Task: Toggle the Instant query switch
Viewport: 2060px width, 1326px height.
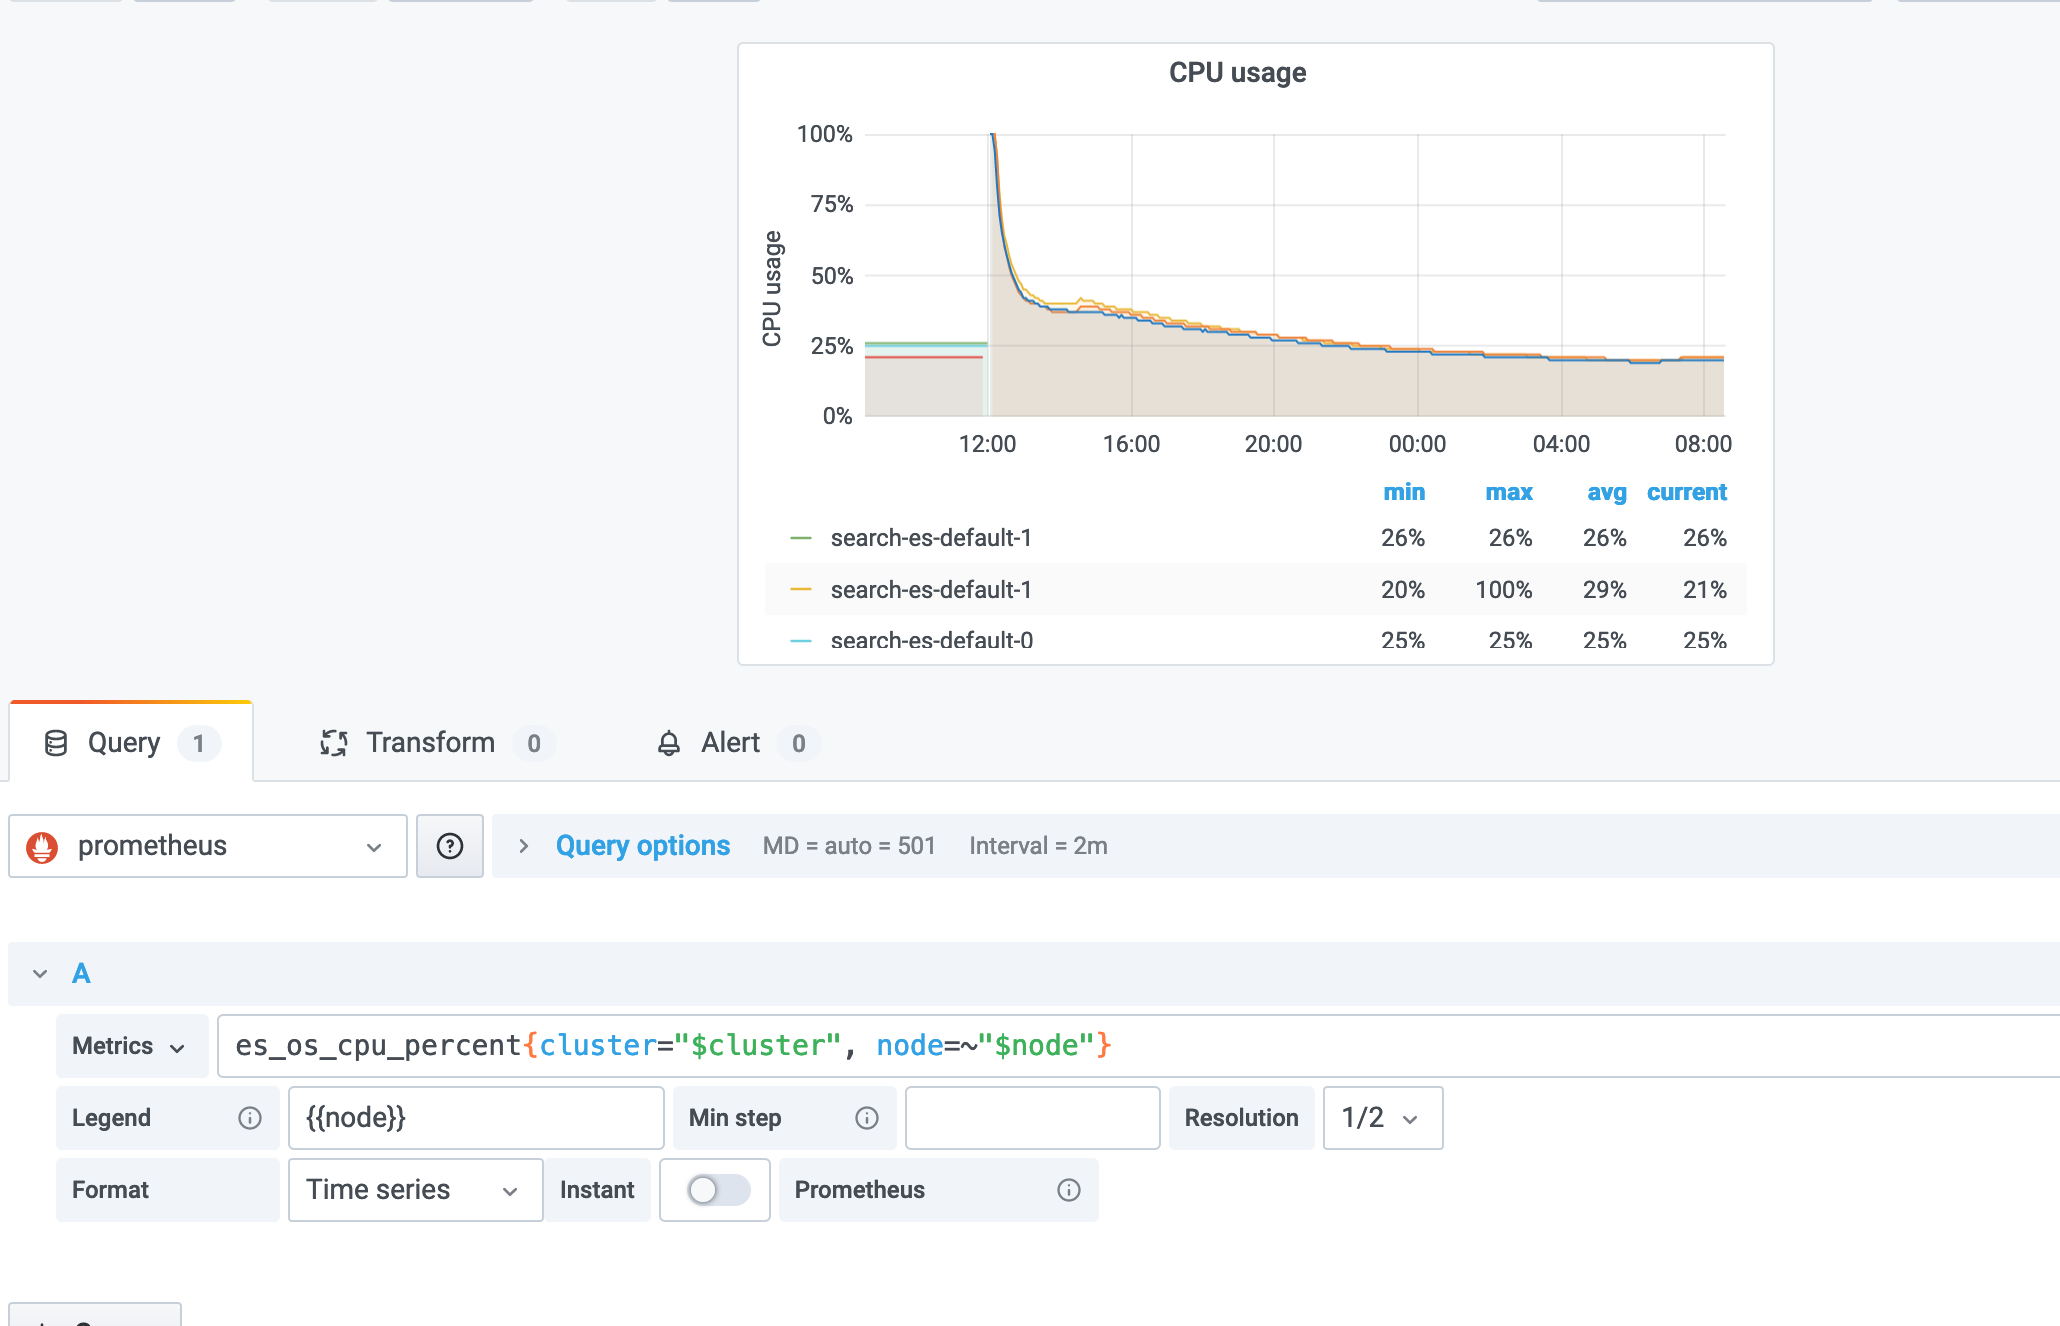Action: (x=717, y=1190)
